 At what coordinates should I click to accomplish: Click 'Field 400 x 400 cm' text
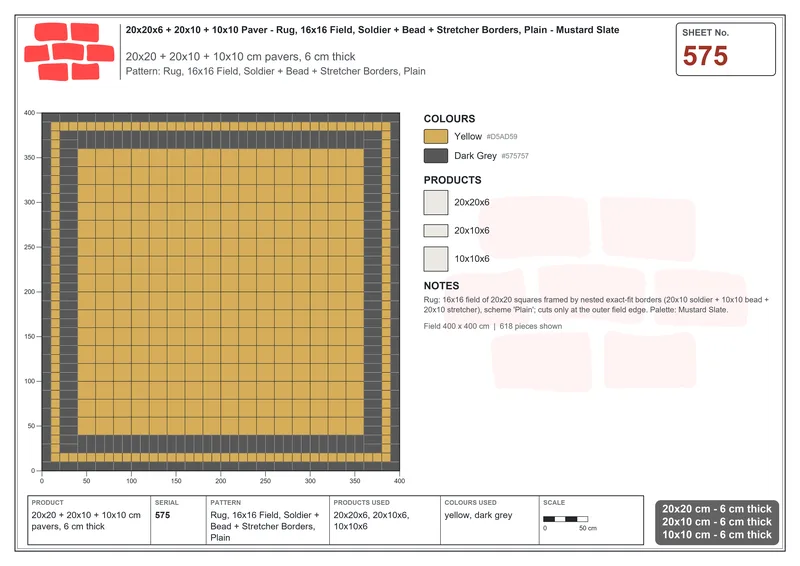click(x=456, y=326)
